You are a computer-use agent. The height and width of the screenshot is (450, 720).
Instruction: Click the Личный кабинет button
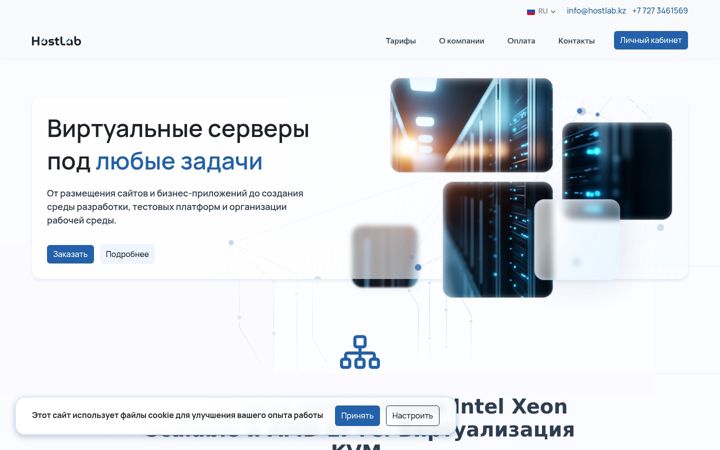tap(651, 40)
